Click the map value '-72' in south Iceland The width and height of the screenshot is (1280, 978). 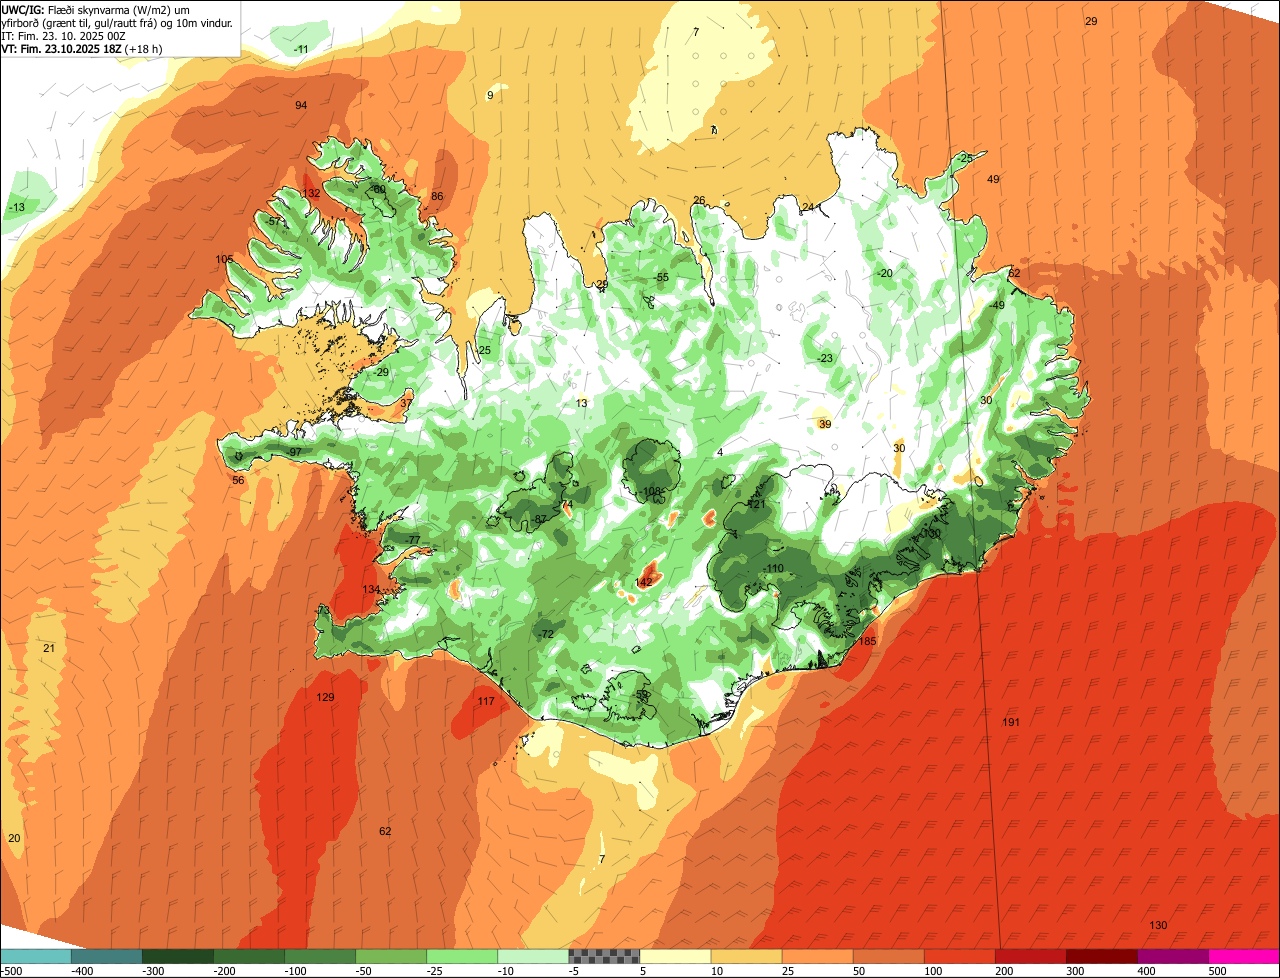[x=546, y=634]
